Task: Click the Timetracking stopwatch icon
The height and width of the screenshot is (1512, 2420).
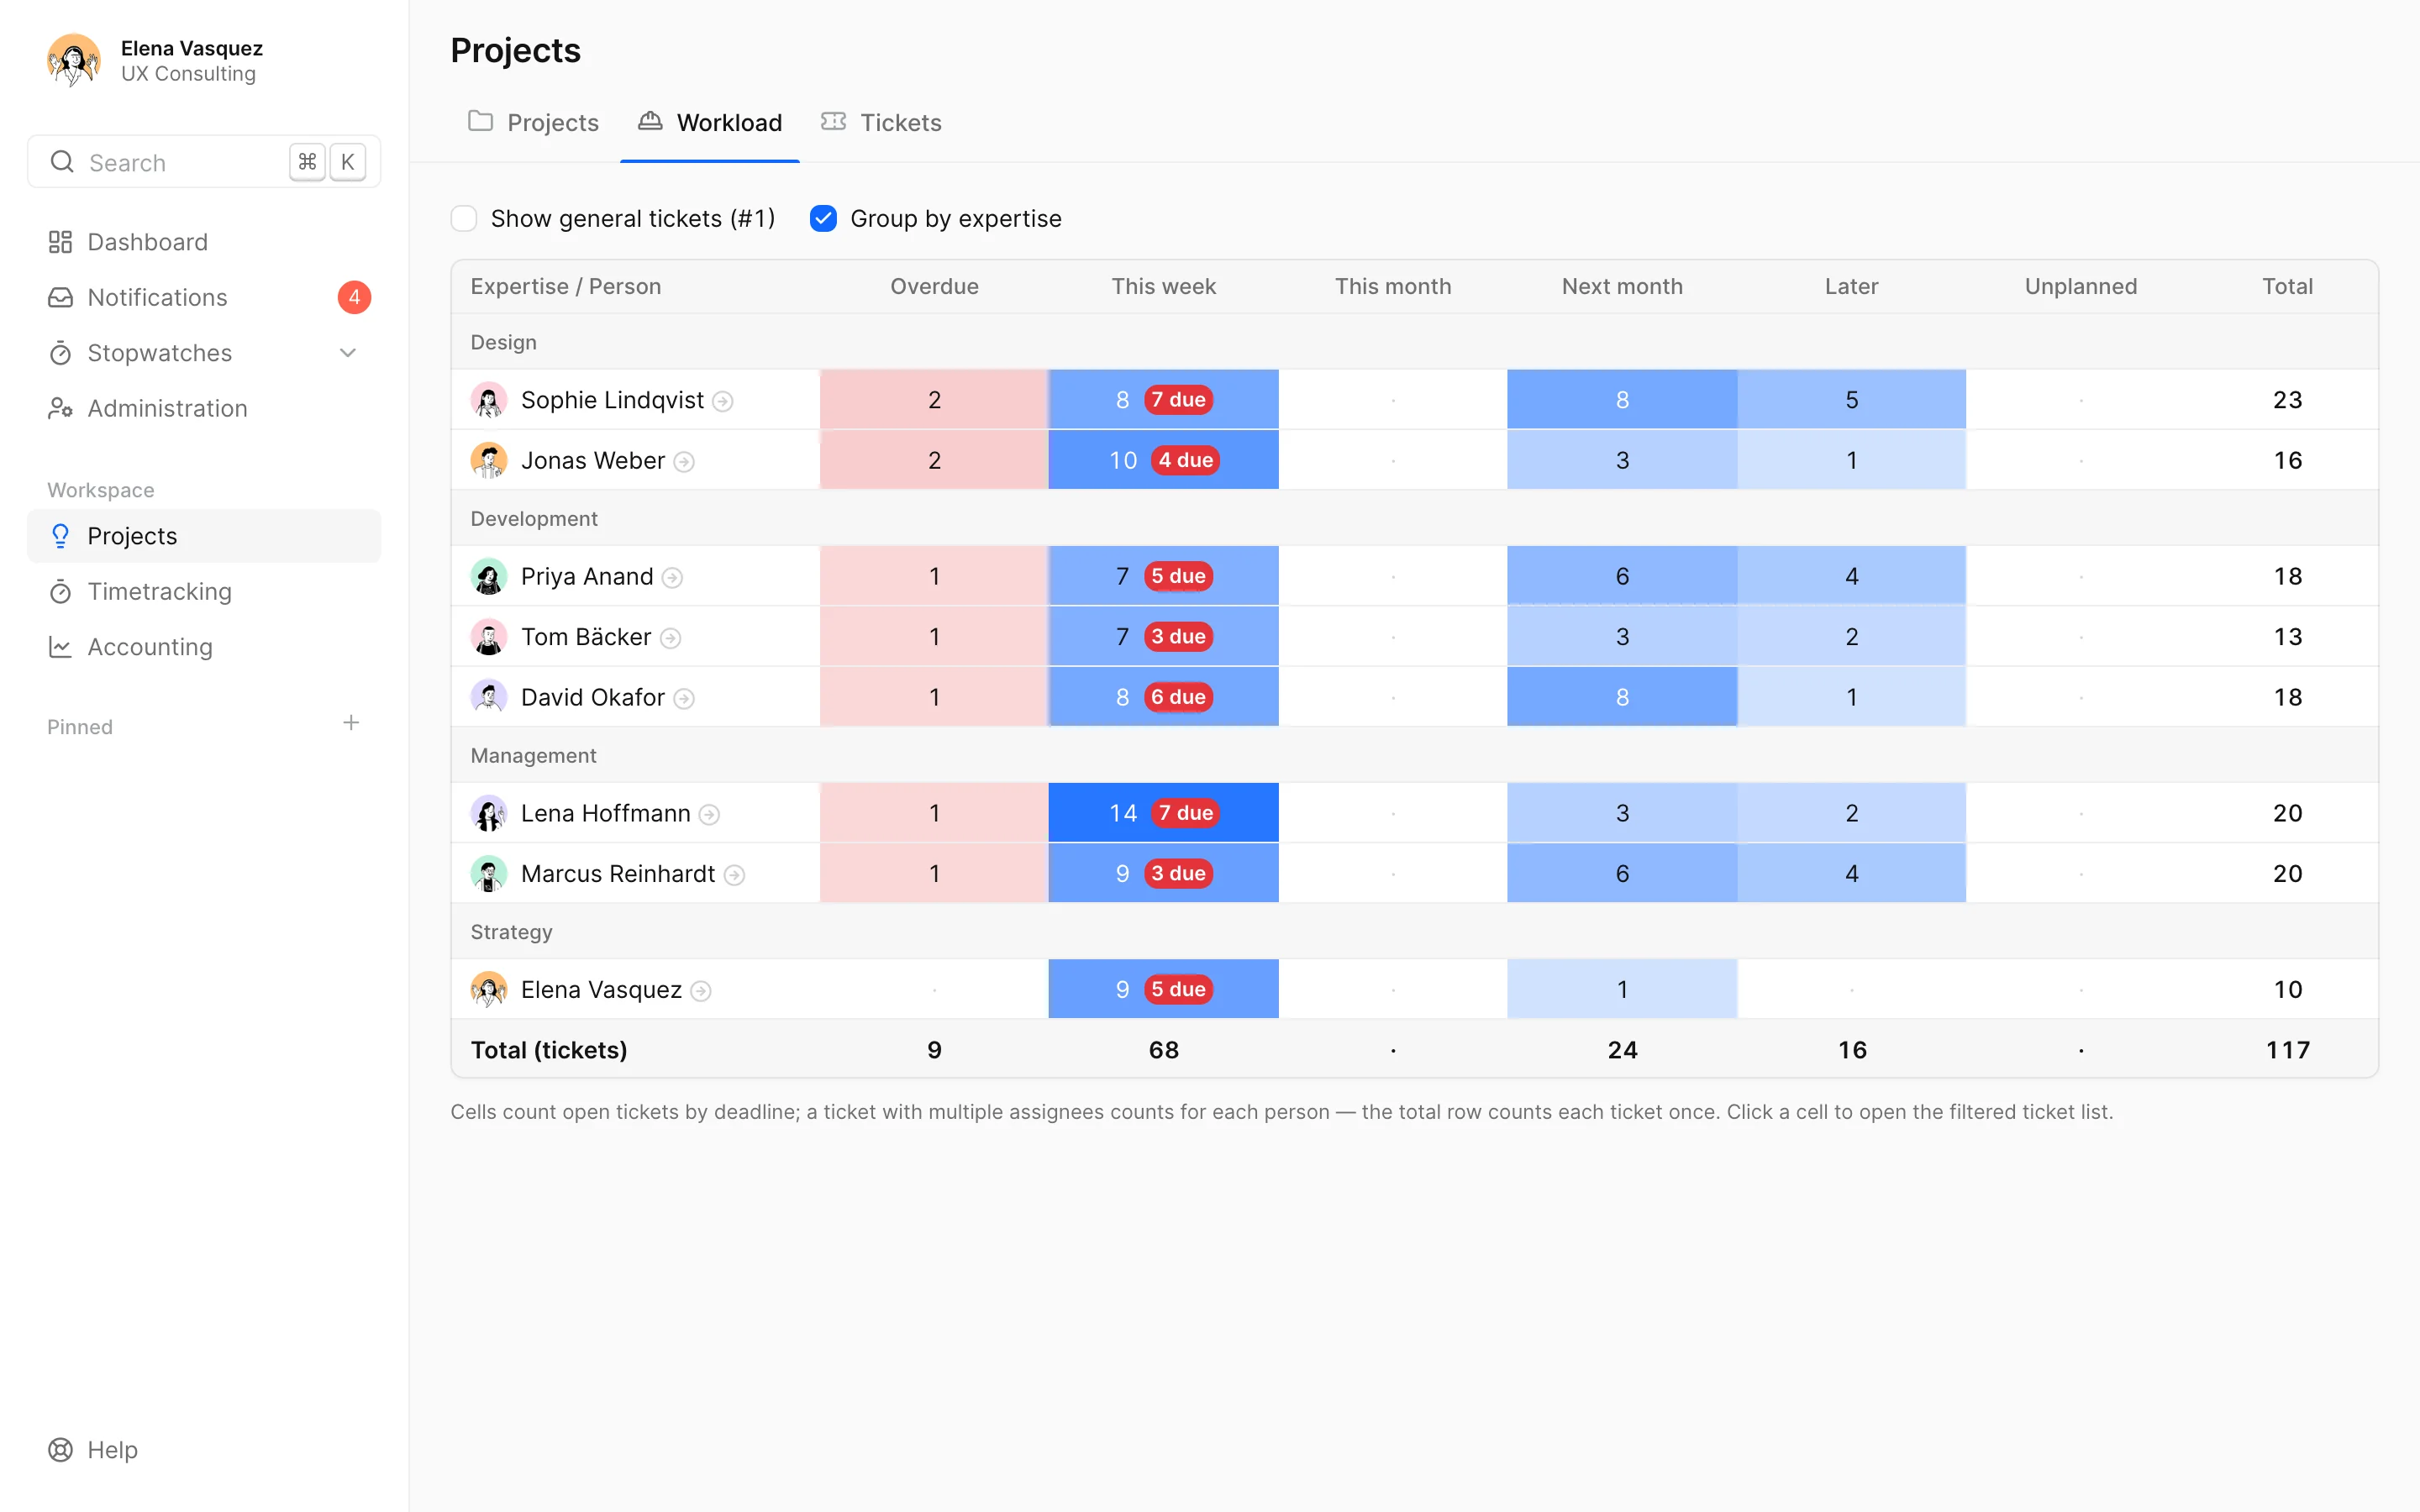Action: [x=60, y=592]
